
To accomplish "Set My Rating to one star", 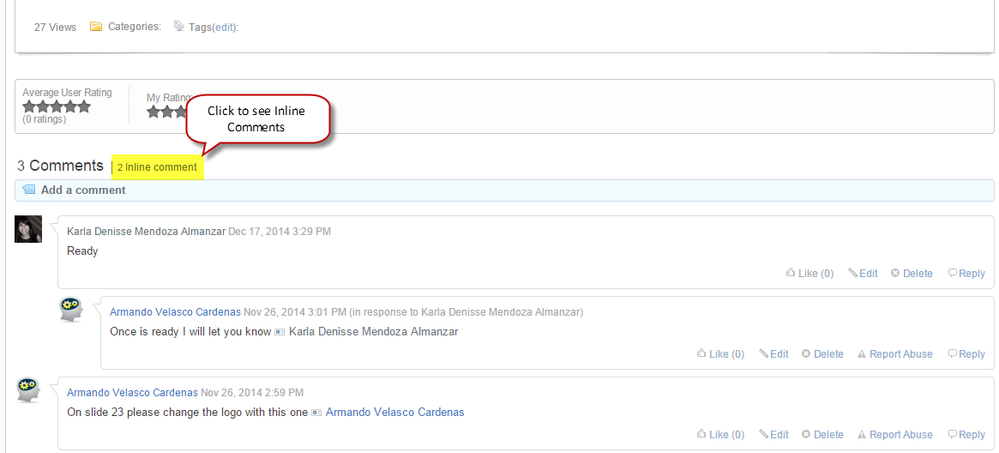I will tap(154, 112).
